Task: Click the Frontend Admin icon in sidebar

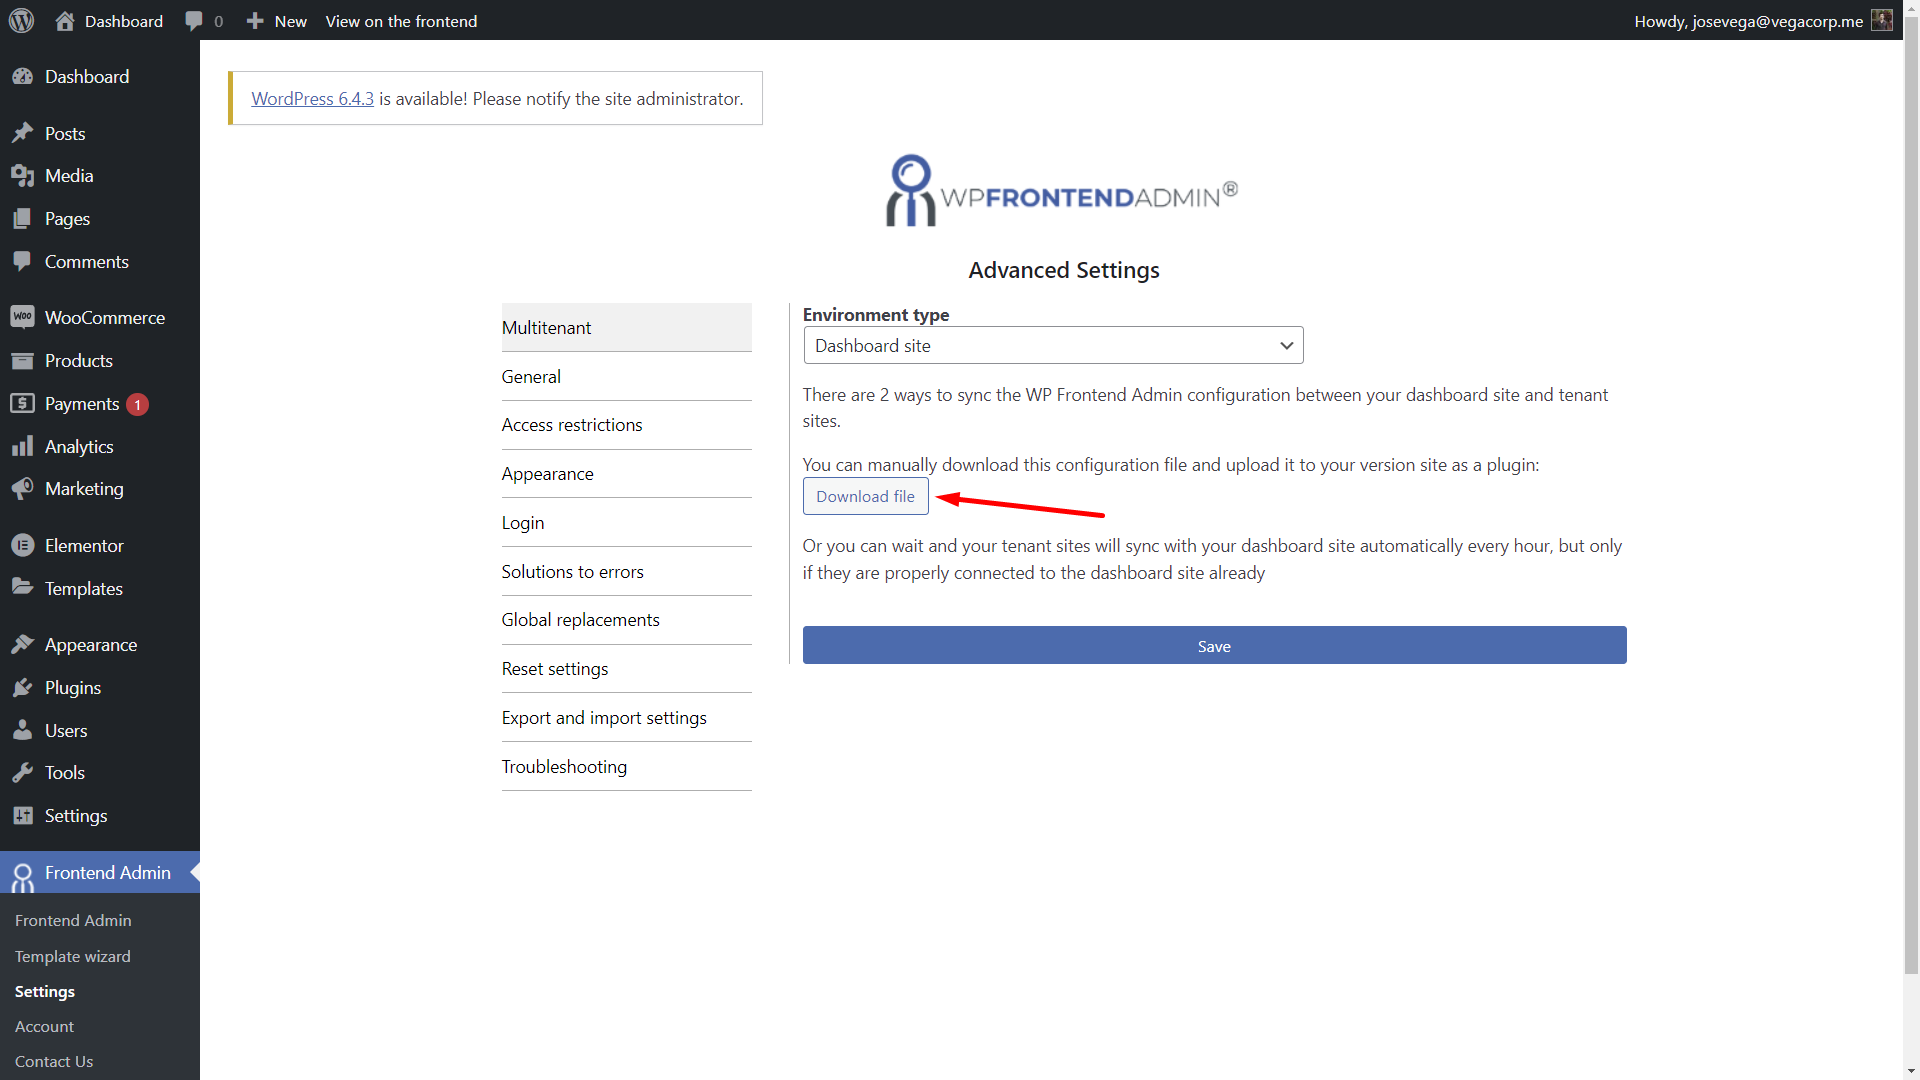Action: click(x=22, y=876)
